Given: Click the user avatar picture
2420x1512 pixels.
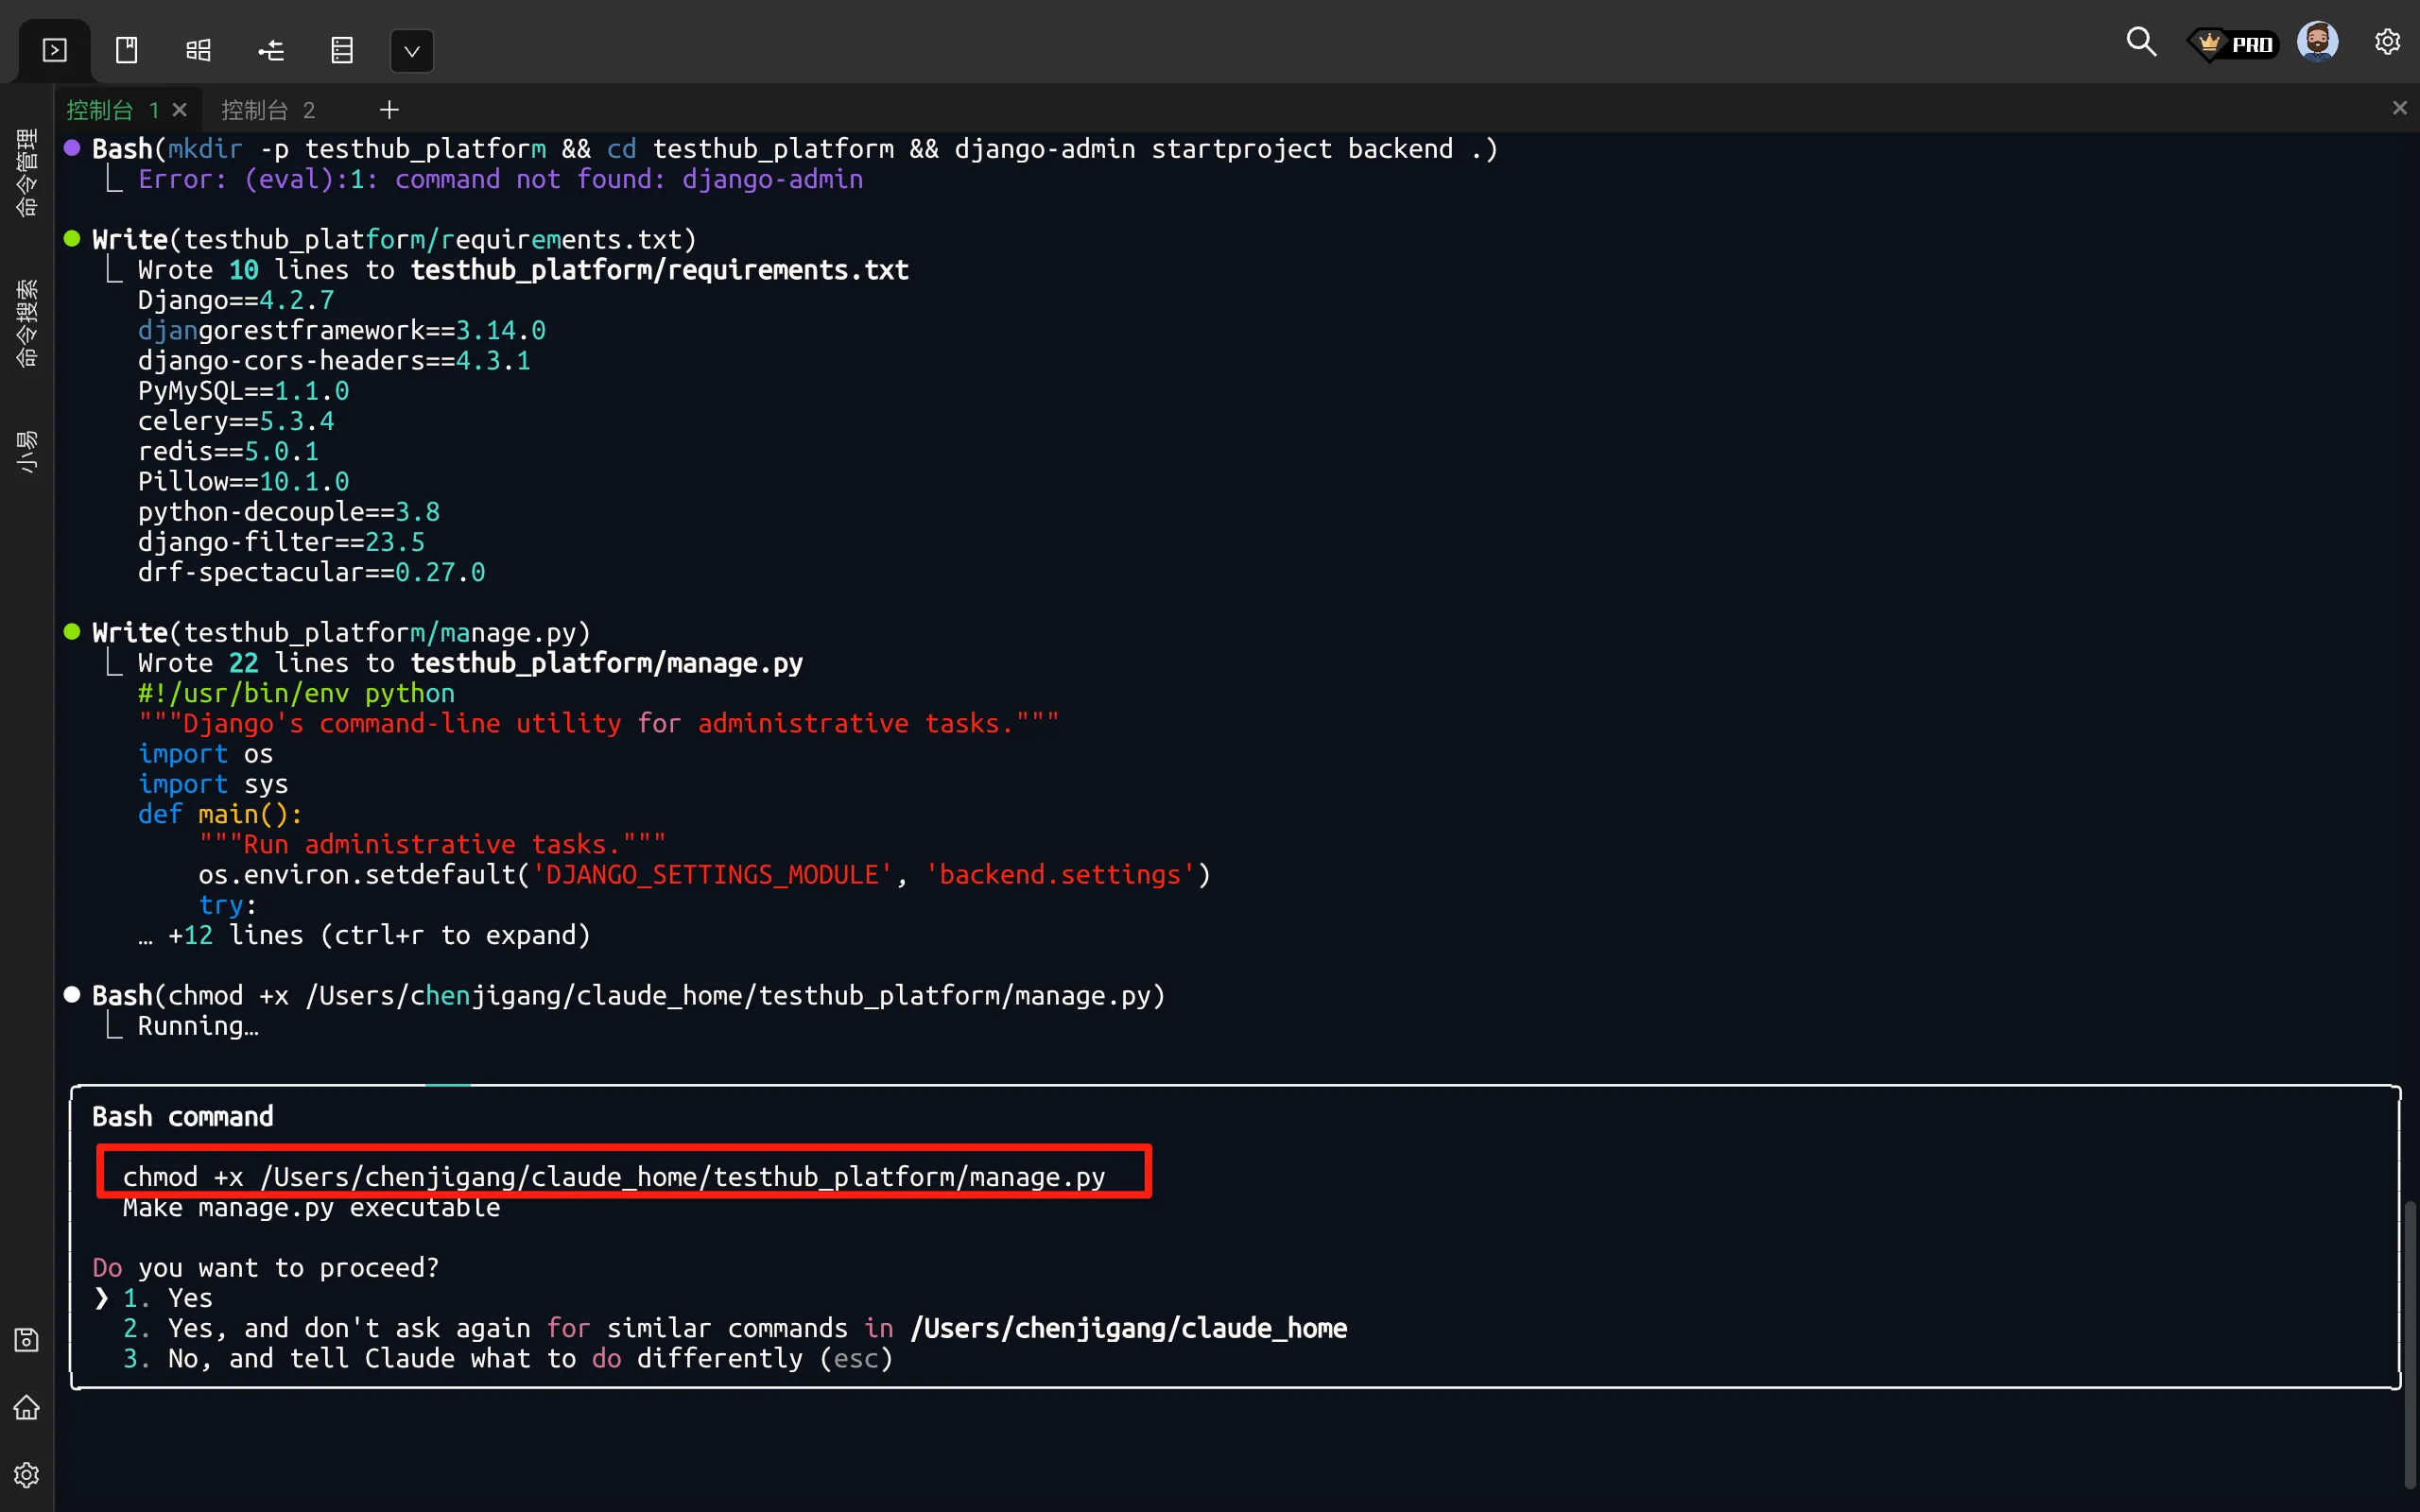Looking at the screenshot, I should [x=2317, y=42].
